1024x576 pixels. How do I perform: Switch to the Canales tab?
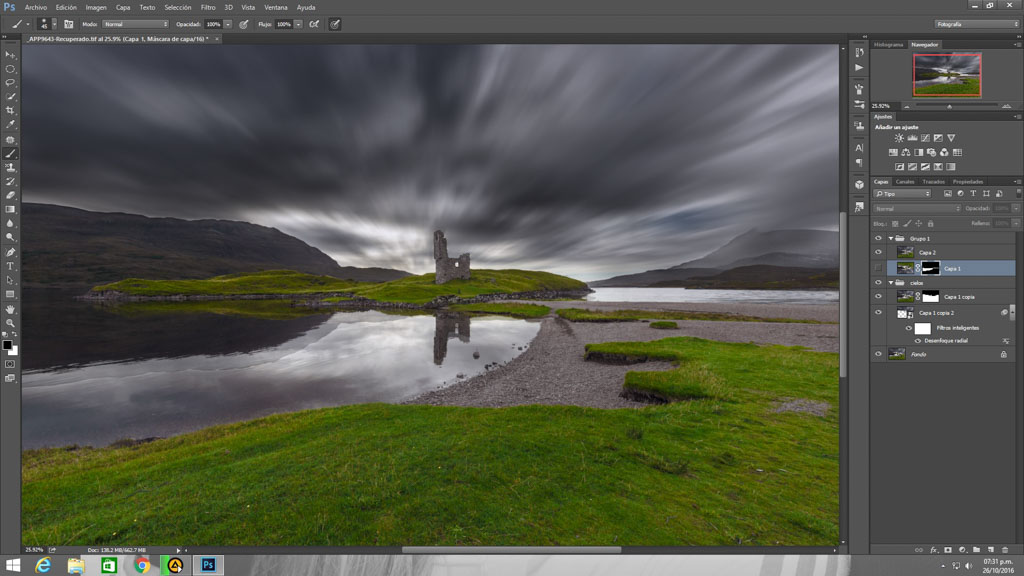tap(904, 182)
